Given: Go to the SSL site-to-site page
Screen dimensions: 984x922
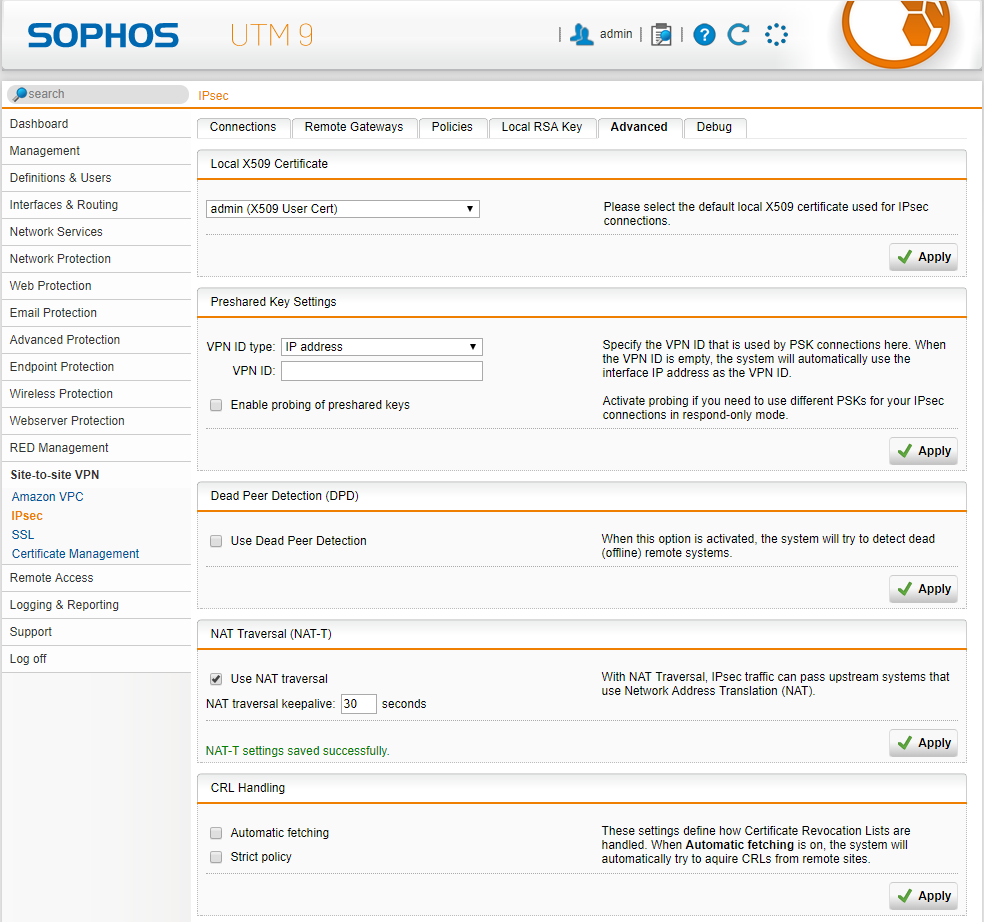Looking at the screenshot, I should pyautogui.click(x=23, y=535).
